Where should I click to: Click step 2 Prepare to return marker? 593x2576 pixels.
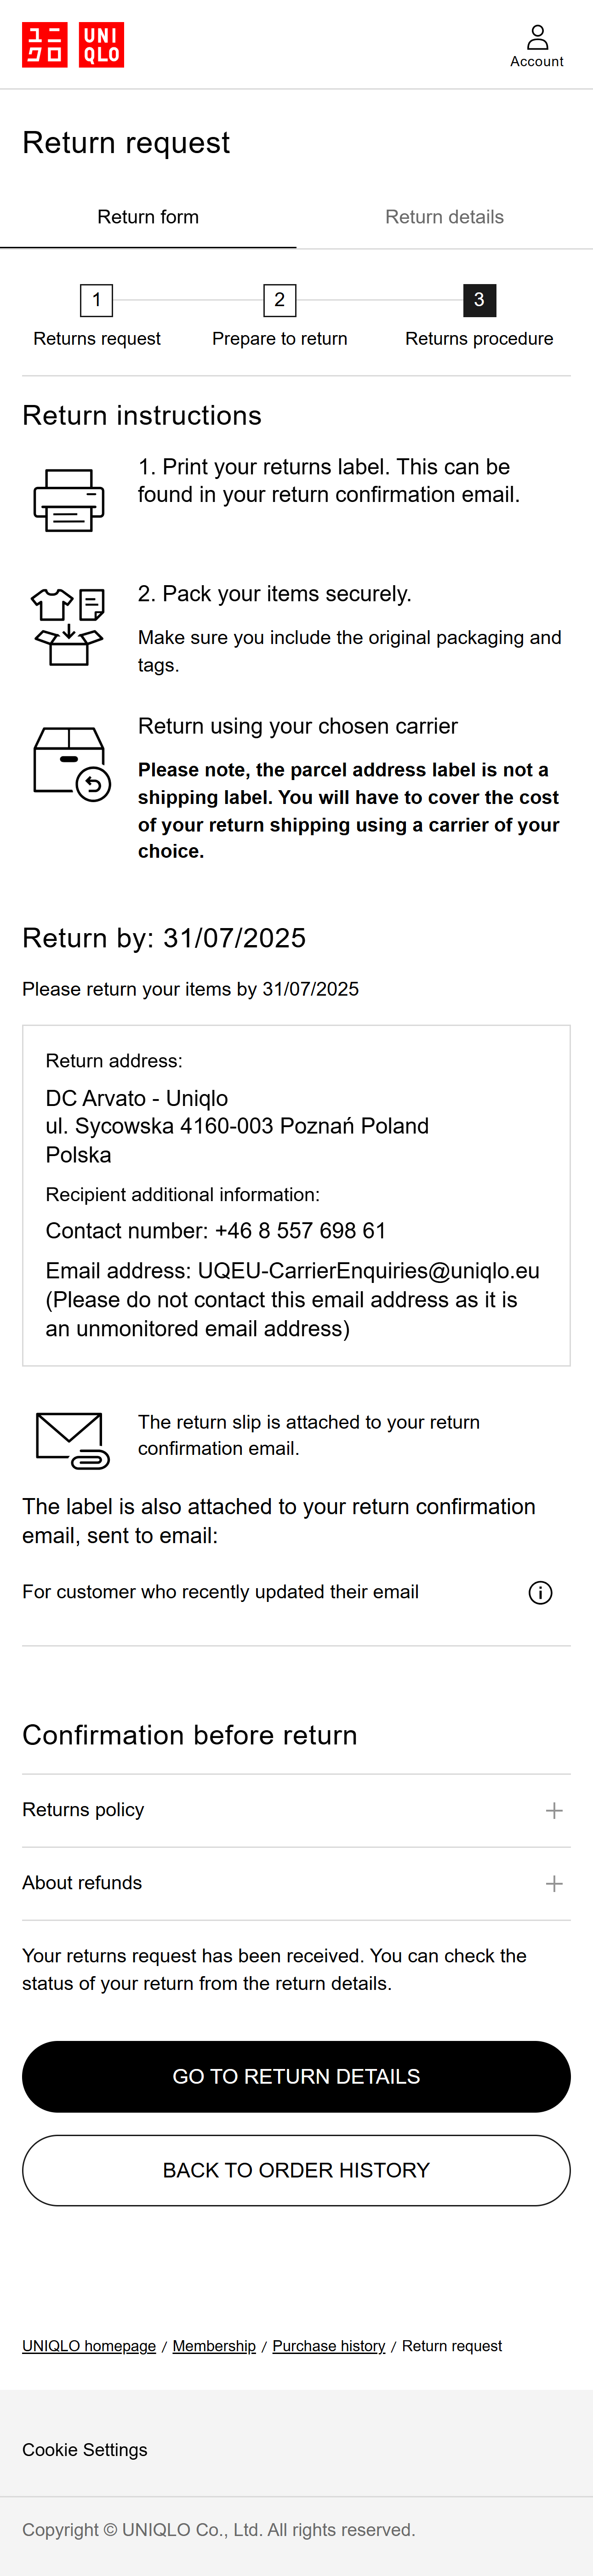280,300
